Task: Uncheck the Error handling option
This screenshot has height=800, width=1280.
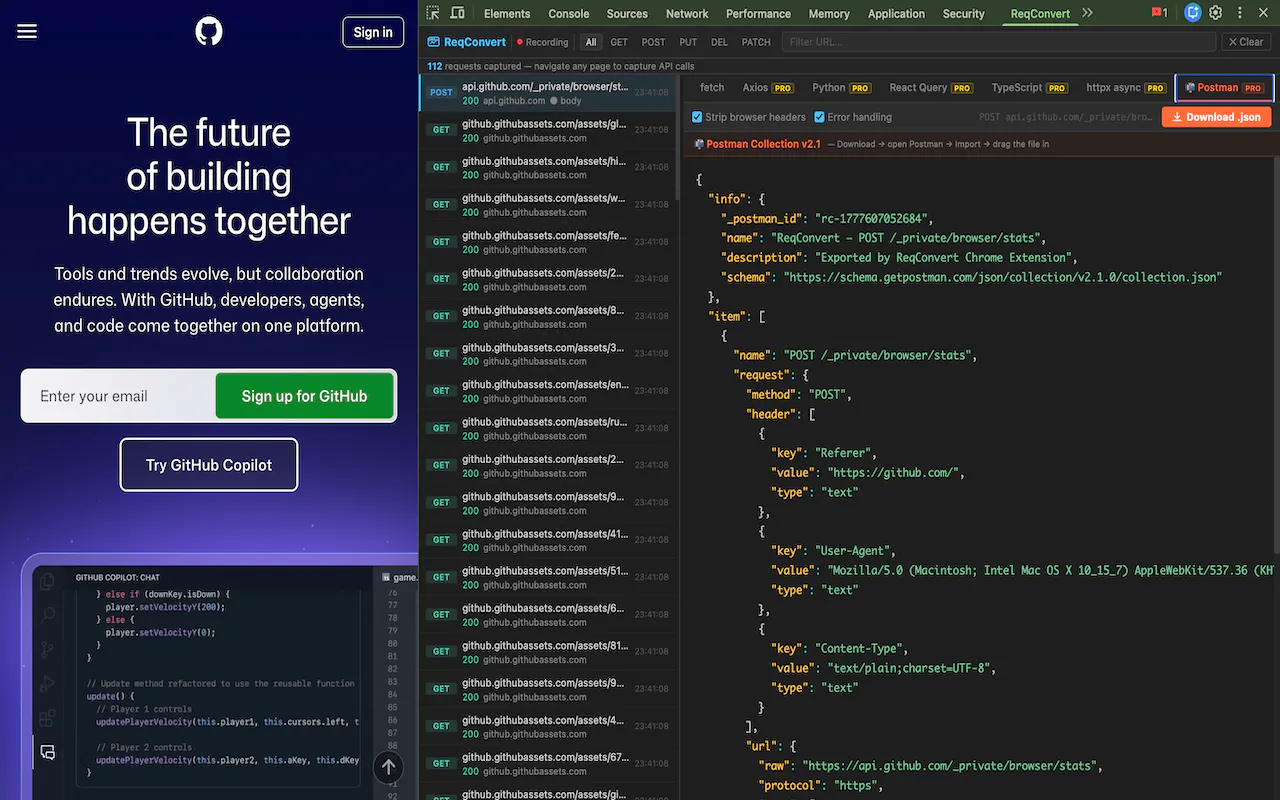Action: [819, 117]
